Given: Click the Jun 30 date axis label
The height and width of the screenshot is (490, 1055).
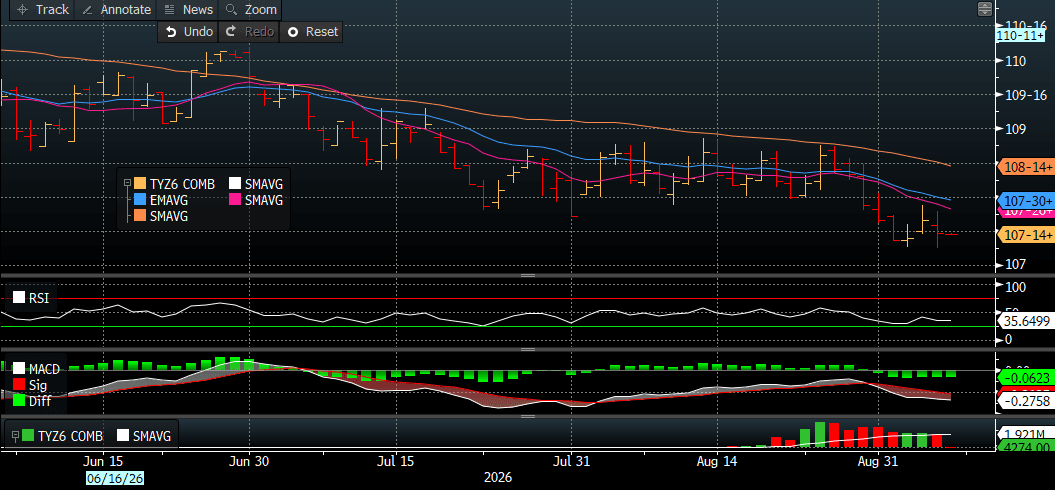Looking at the screenshot, I should point(250,462).
